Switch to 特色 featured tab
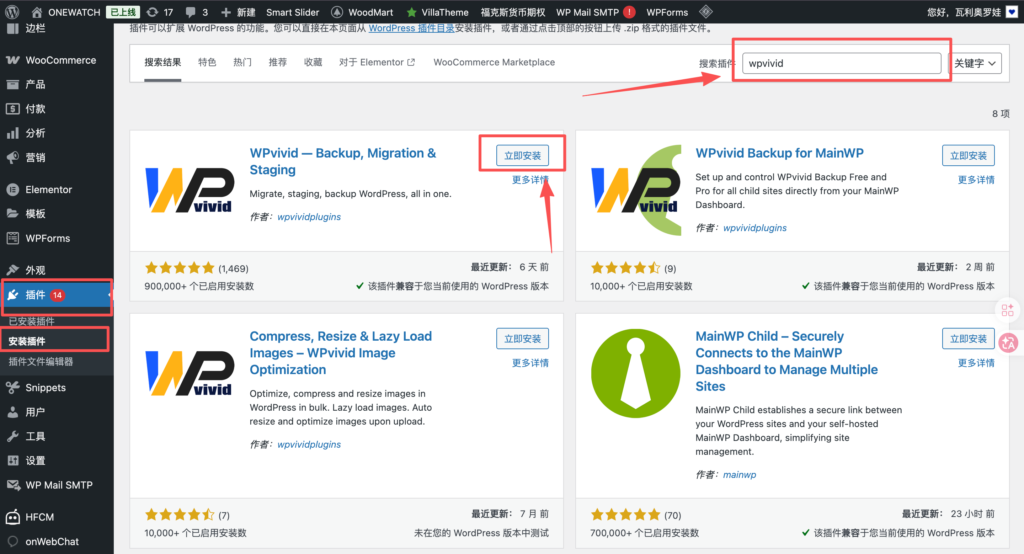This screenshot has width=1024, height=554. 207,62
